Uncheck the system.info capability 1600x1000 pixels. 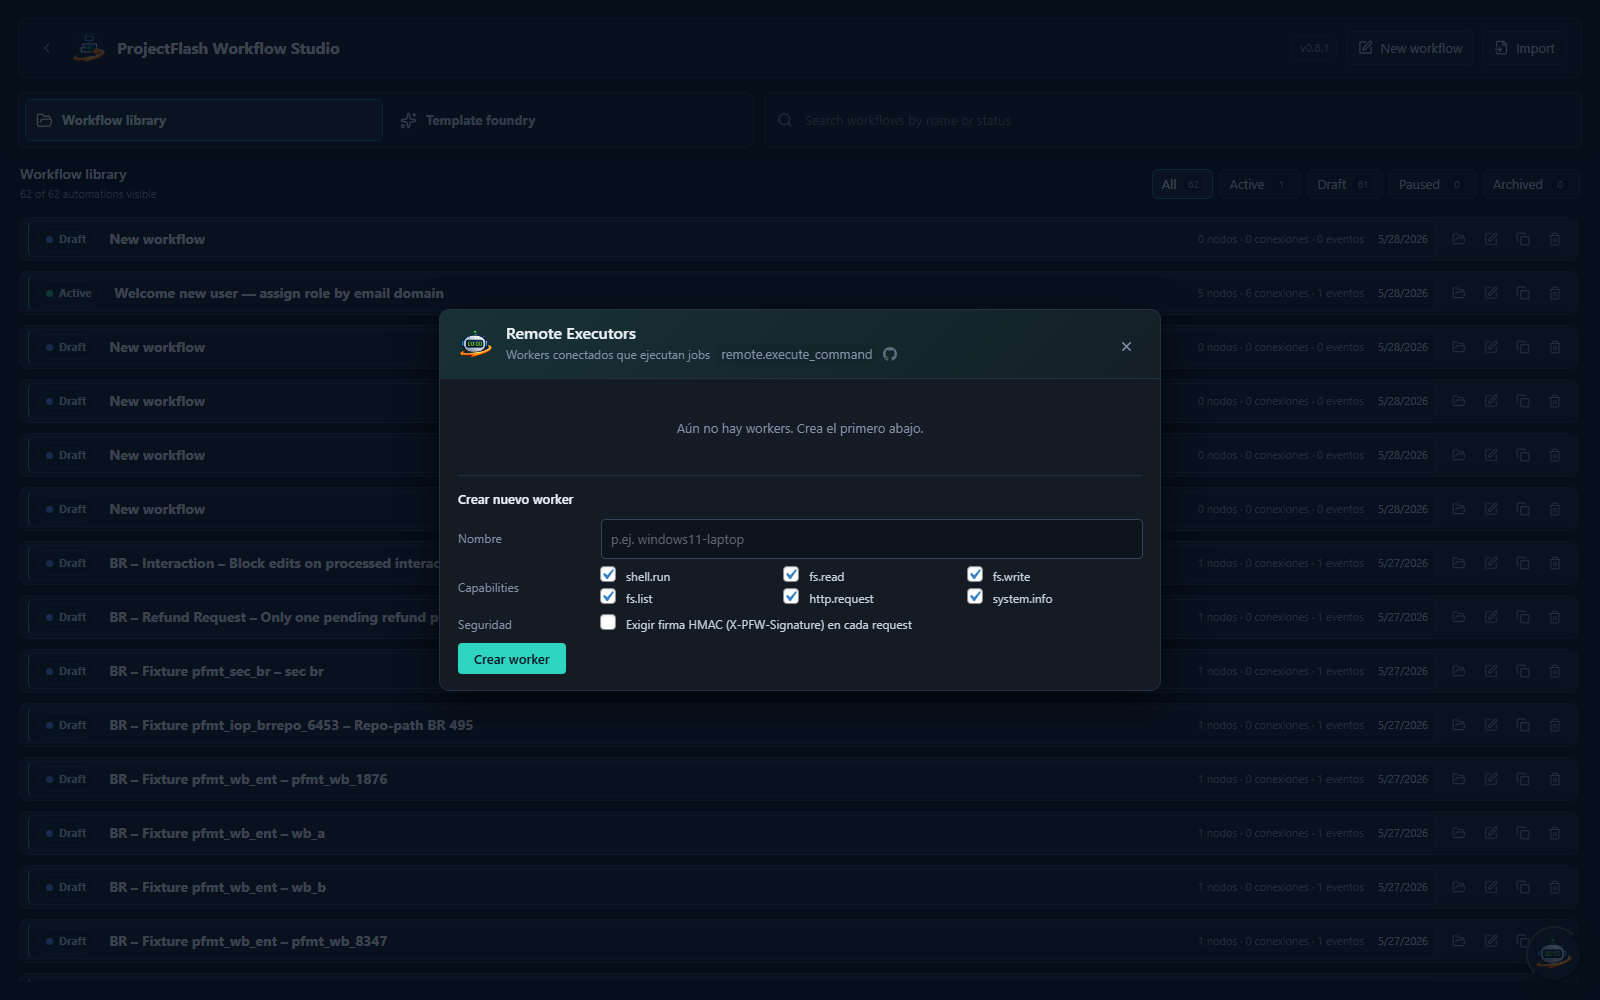click(975, 596)
